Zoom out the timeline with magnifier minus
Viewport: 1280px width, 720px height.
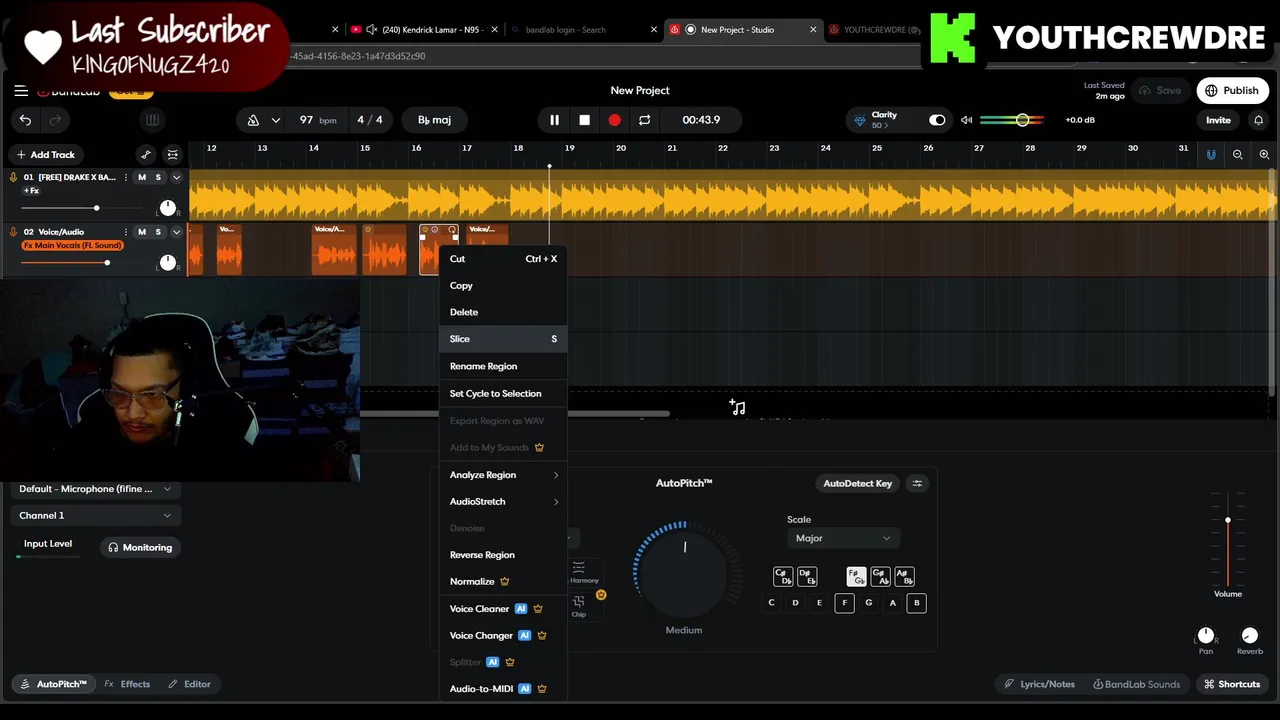coord(1238,155)
